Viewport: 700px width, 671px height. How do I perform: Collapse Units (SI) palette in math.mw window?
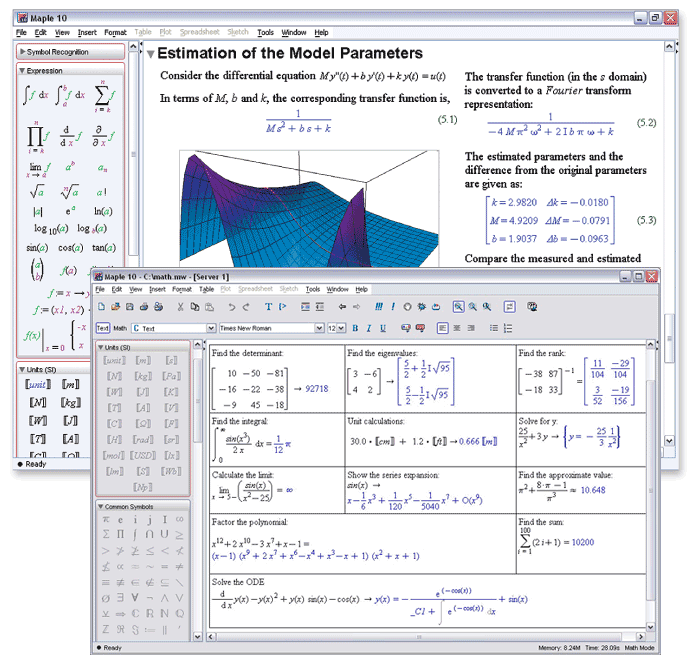pyautogui.click(x=100, y=347)
